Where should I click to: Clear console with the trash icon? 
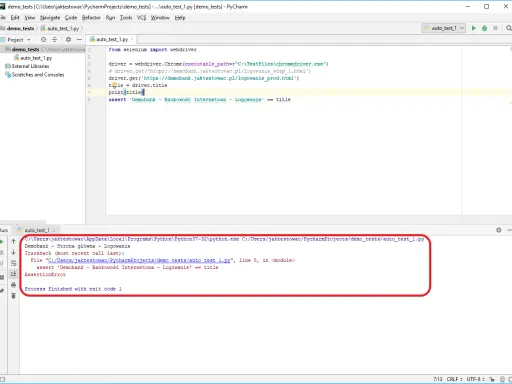[x=13, y=296]
